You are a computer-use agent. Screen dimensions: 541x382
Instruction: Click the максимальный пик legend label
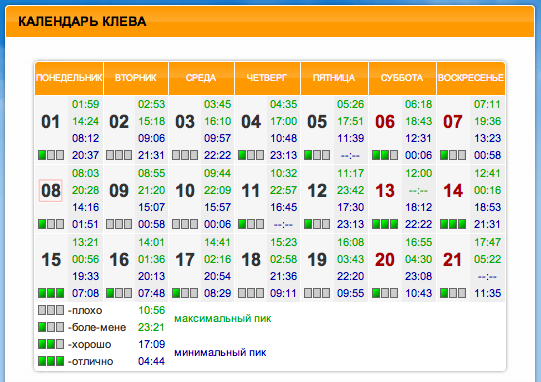pos(223,318)
